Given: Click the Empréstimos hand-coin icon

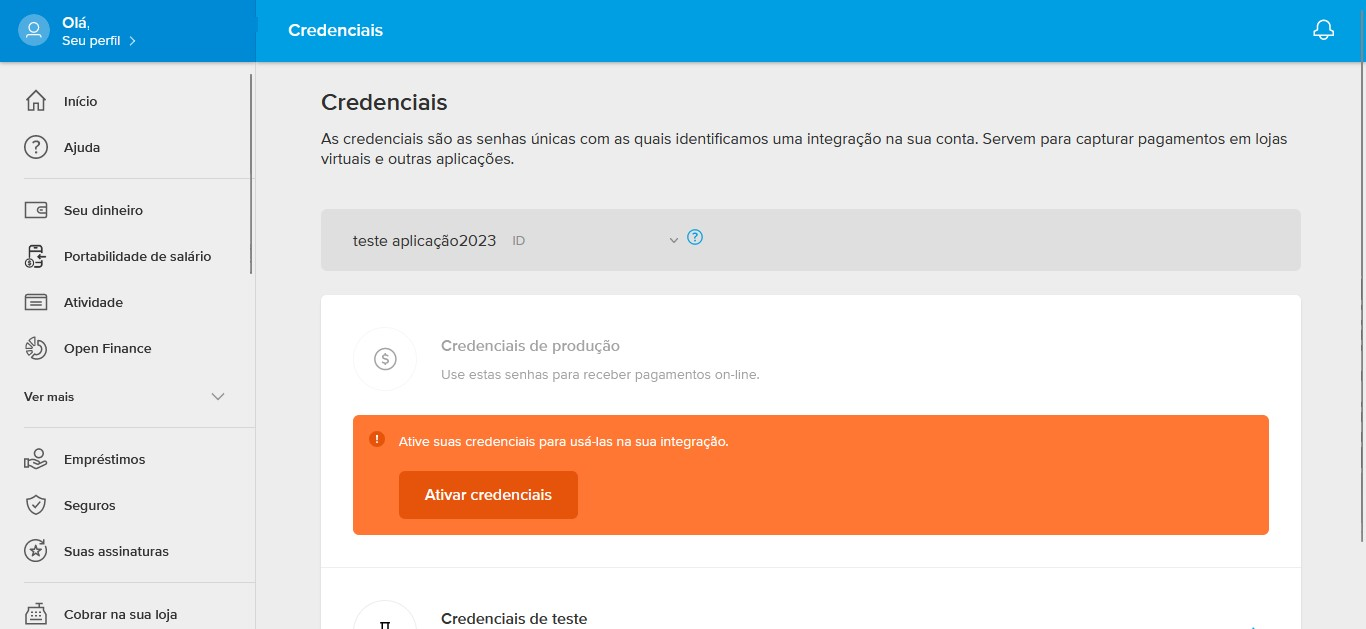Looking at the screenshot, I should click(x=36, y=459).
